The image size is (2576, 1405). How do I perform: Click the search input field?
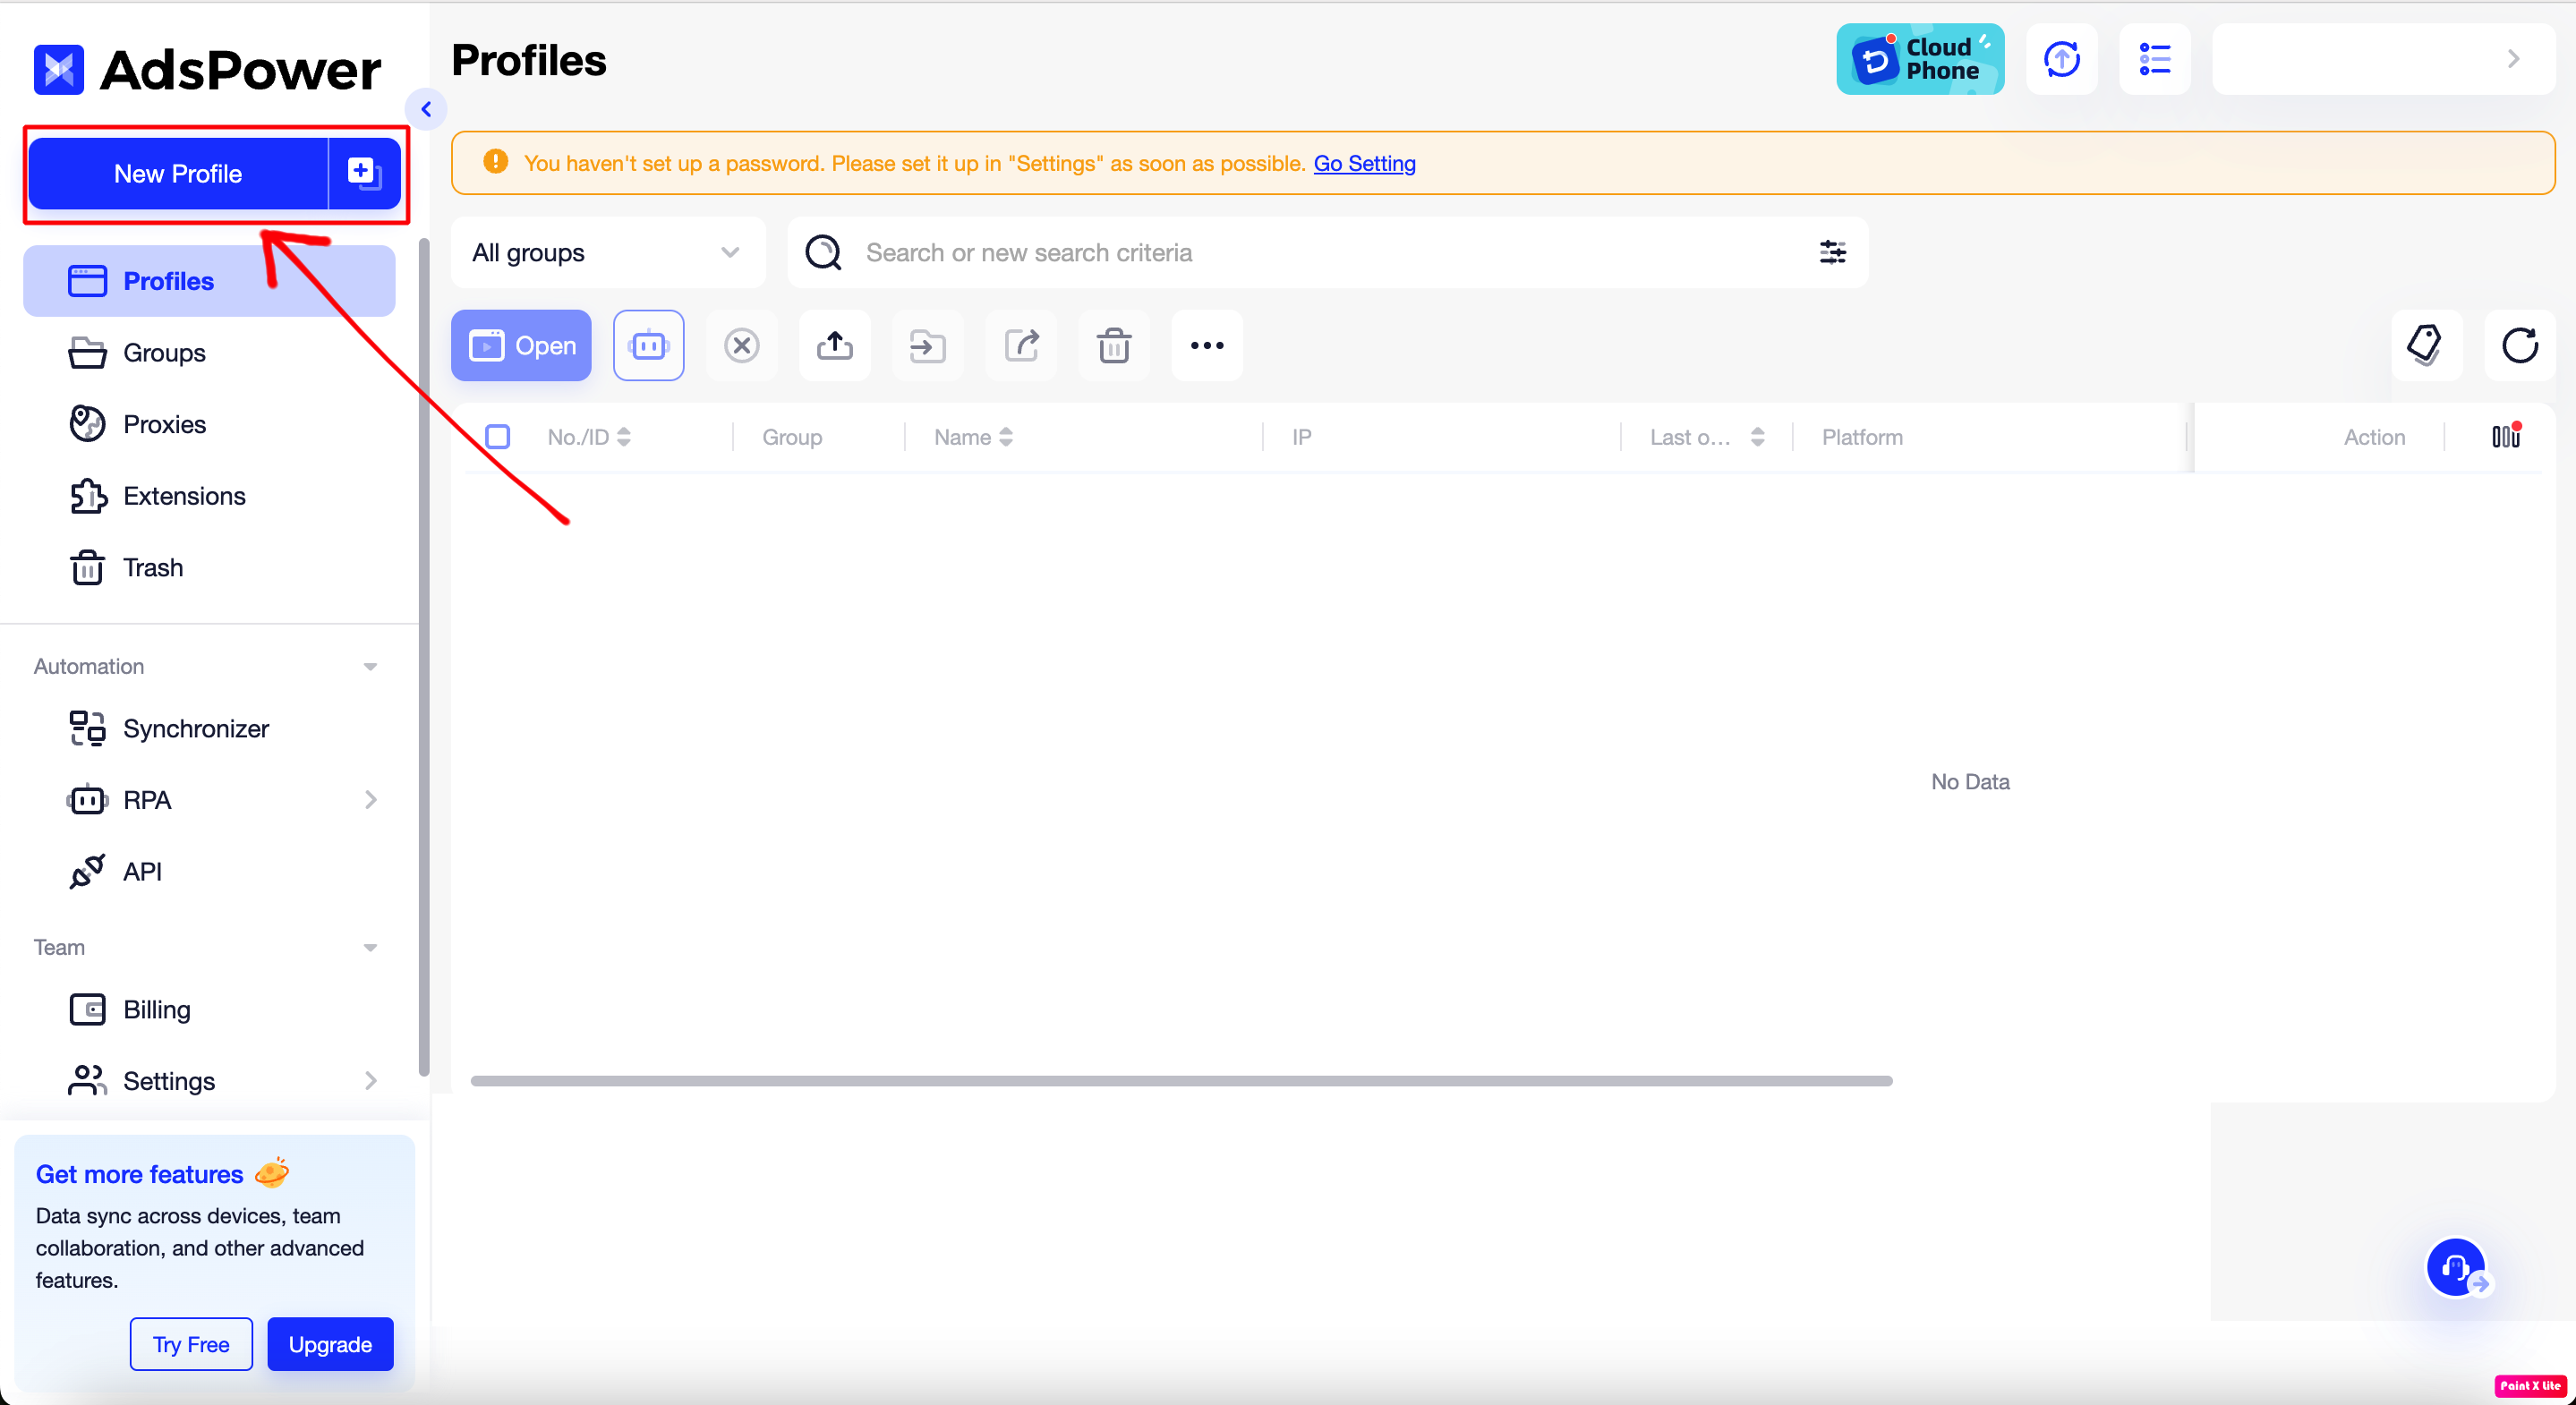1328,253
